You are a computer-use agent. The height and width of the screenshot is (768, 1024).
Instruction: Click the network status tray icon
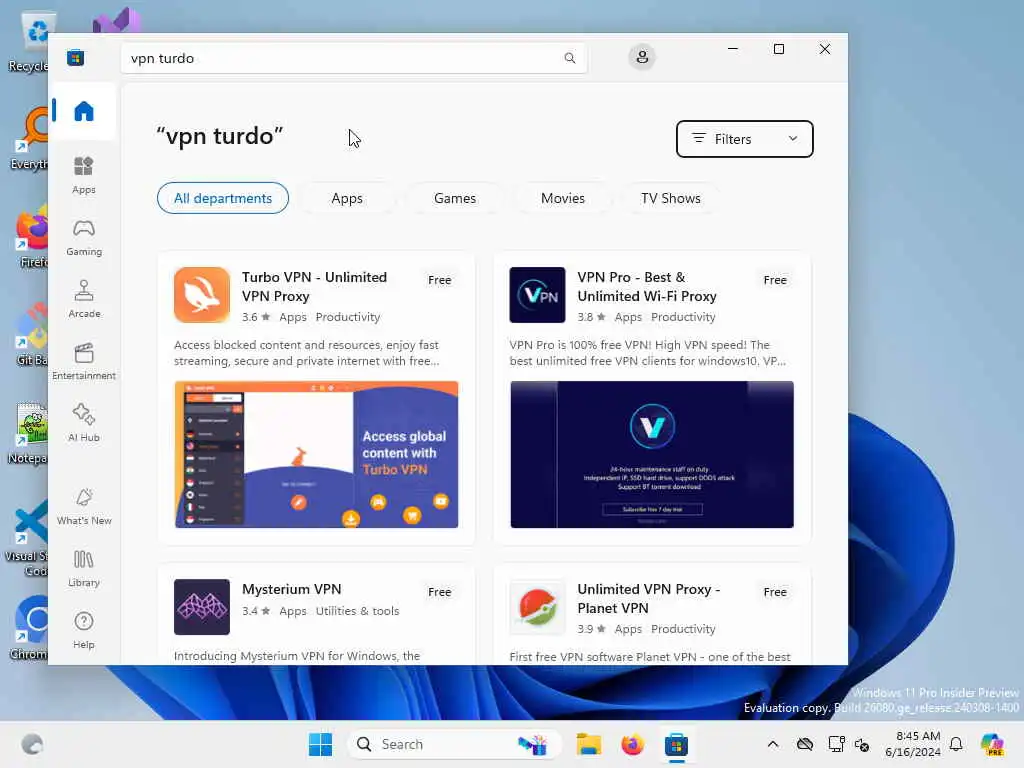click(837, 744)
